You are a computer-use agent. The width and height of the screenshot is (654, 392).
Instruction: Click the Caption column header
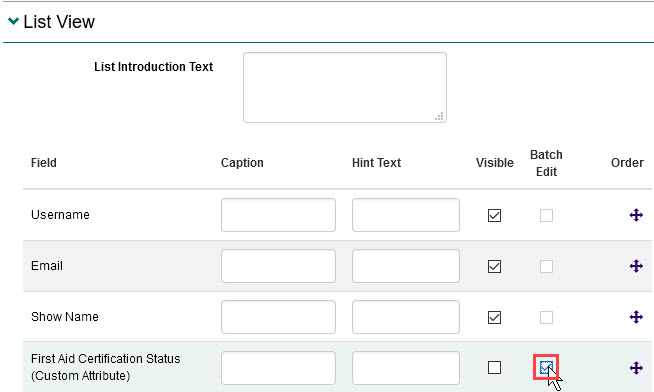pos(242,163)
